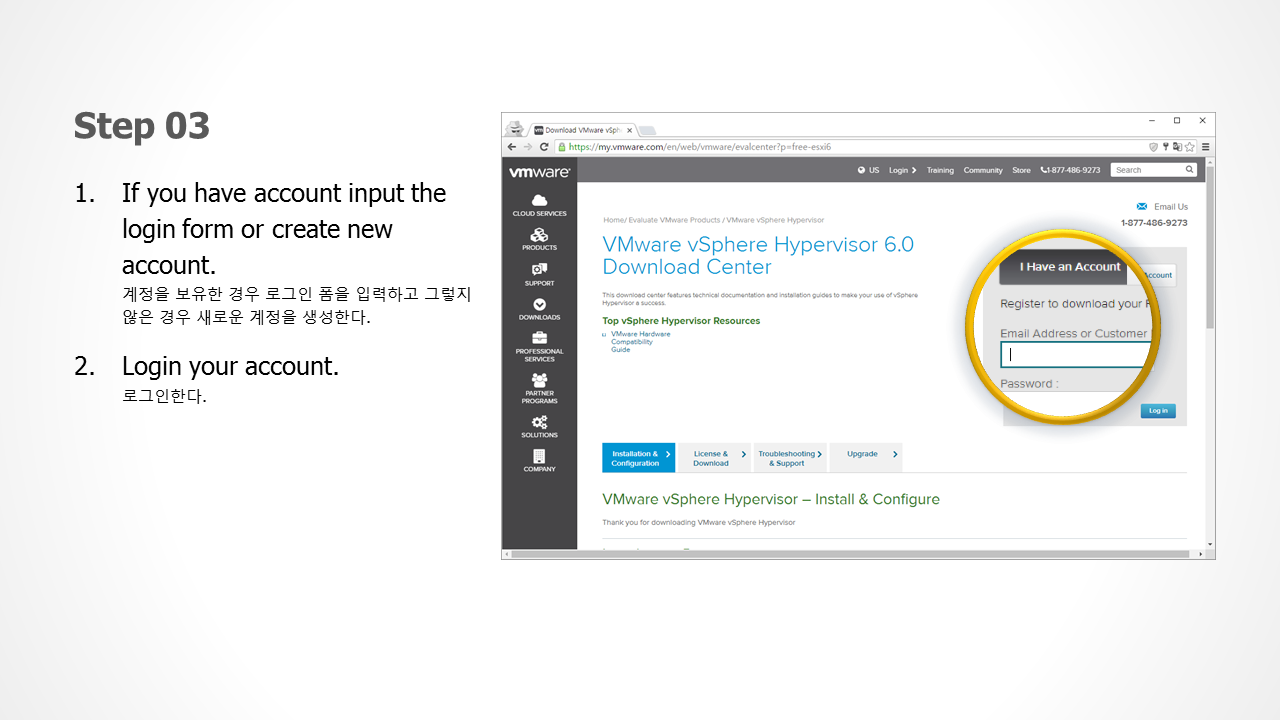1280x720 pixels.
Task: Select the Download VMware vSphere browser tab
Action: (582, 130)
